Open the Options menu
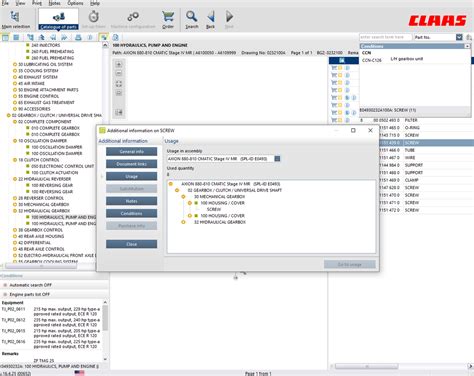Image resolution: width=474 pixels, height=376 pixels. 75,3
